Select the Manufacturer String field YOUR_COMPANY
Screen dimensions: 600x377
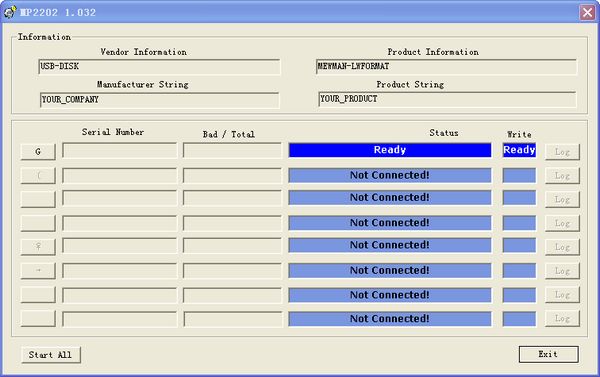click(x=160, y=100)
